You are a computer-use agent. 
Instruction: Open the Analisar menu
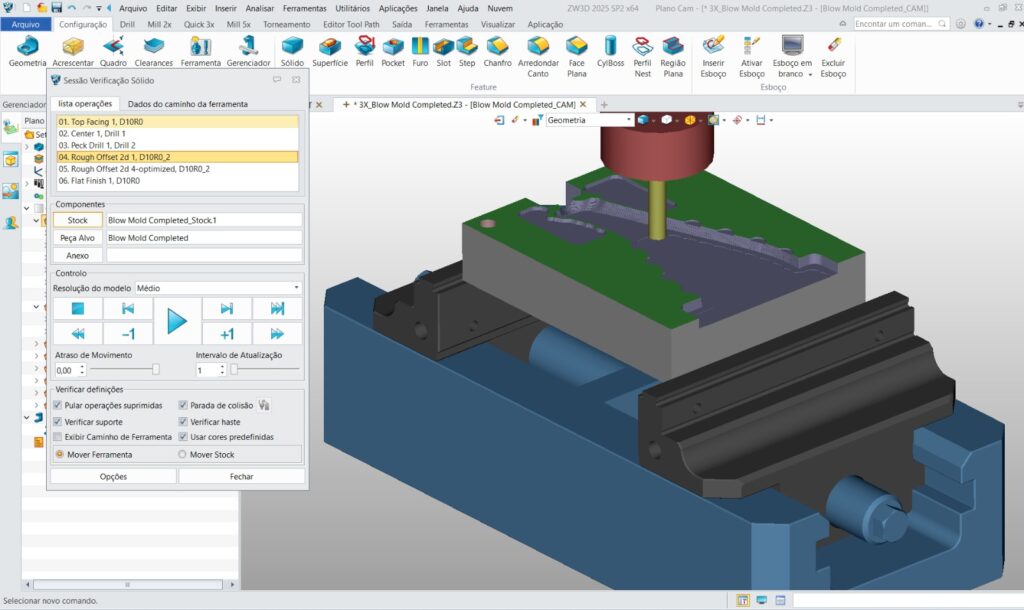pyautogui.click(x=260, y=8)
